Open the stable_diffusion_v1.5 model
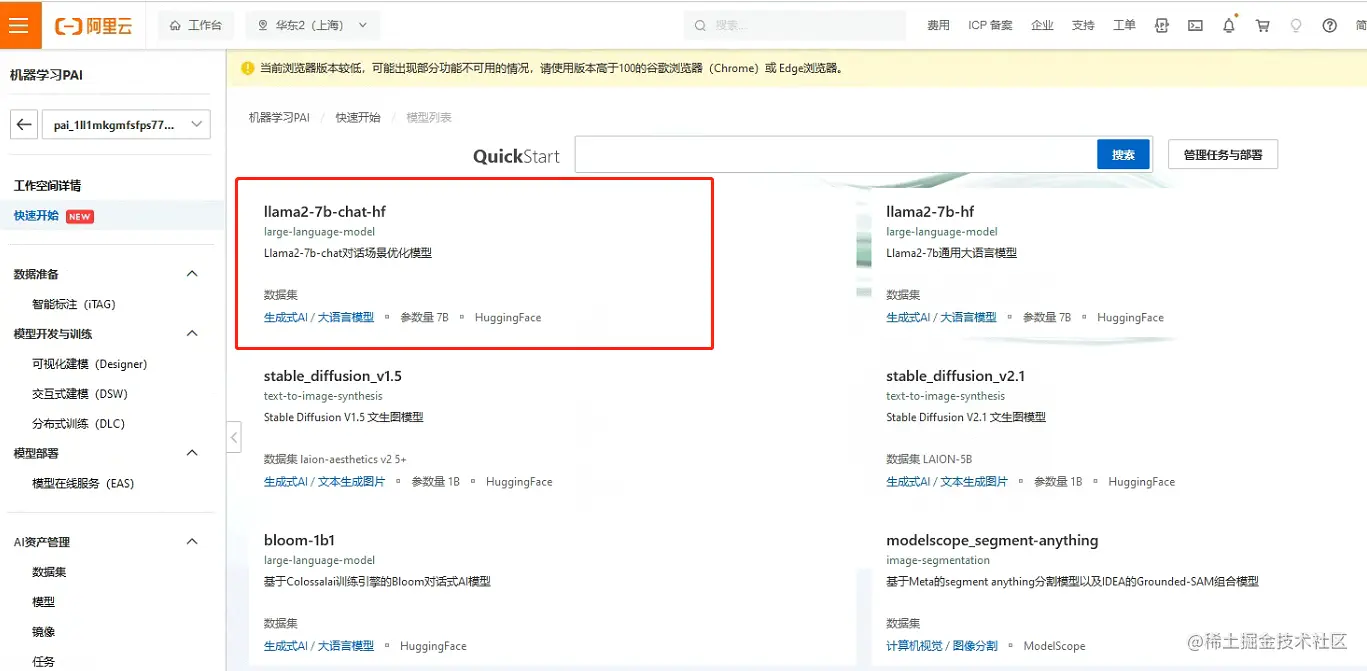 click(333, 376)
